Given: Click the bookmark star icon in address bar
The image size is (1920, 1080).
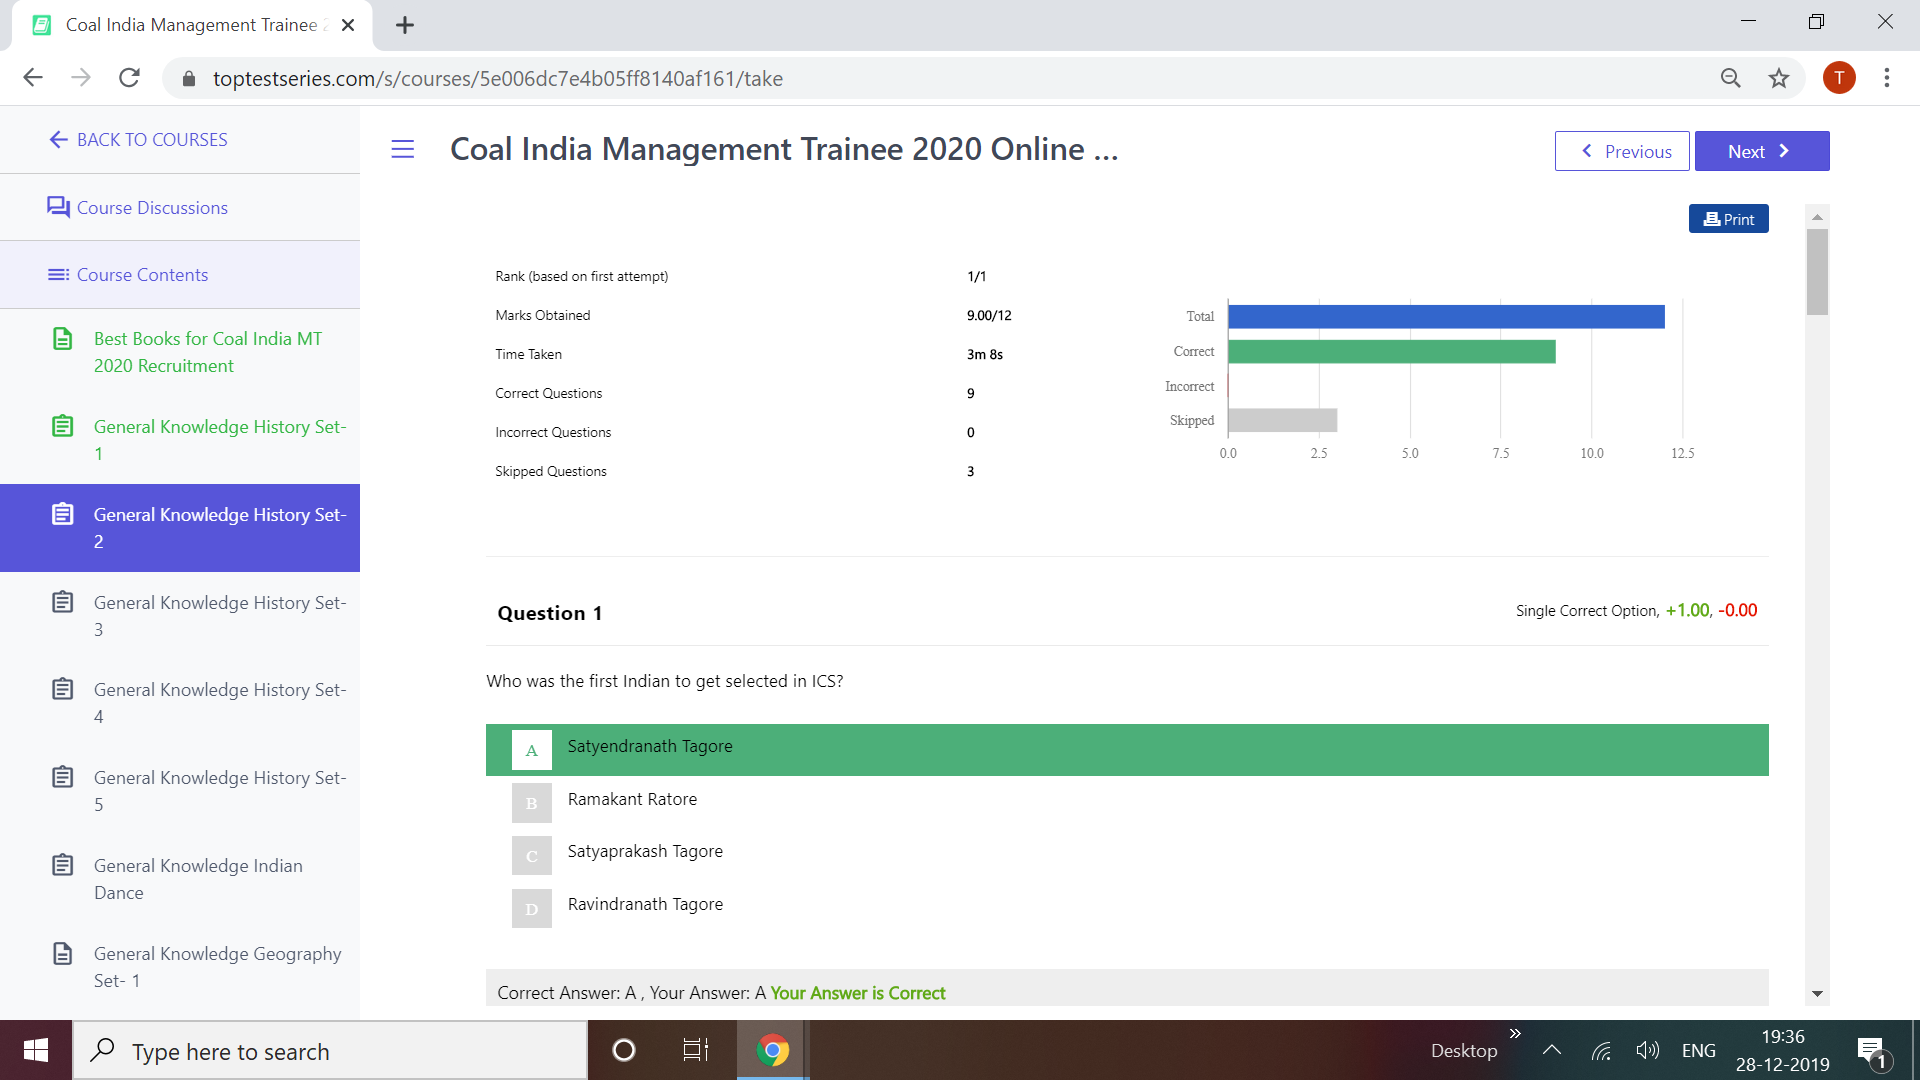Looking at the screenshot, I should click(x=1778, y=78).
